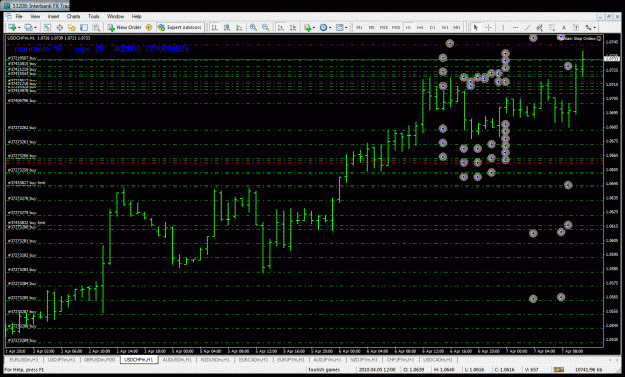Screen dimensions: 625x377
Task: Switch to candlestick chart display
Action: tap(227, 27)
